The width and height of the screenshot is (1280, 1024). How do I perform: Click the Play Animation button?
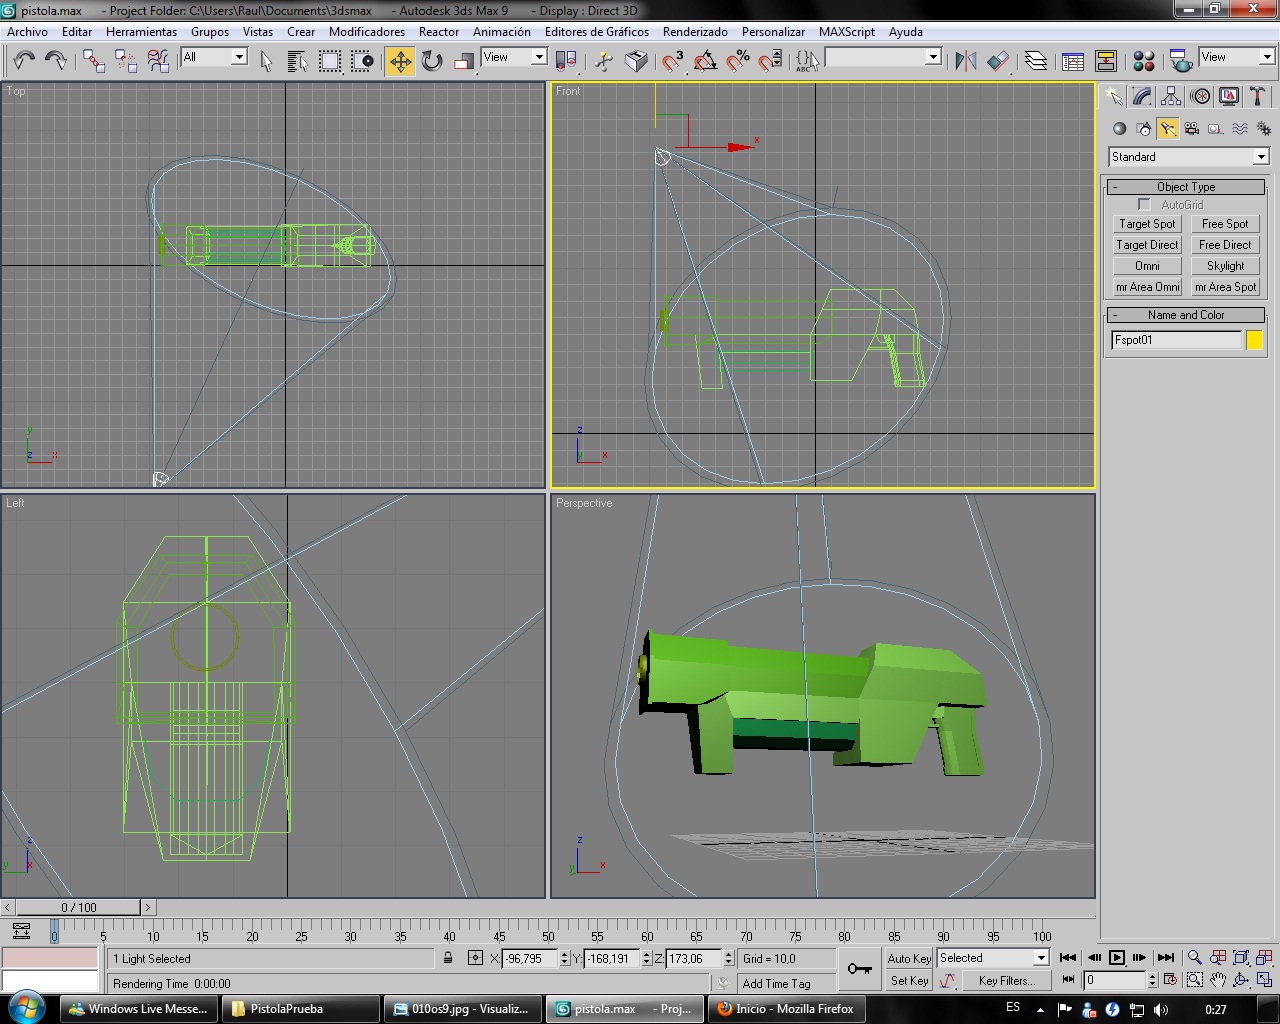click(x=1117, y=958)
